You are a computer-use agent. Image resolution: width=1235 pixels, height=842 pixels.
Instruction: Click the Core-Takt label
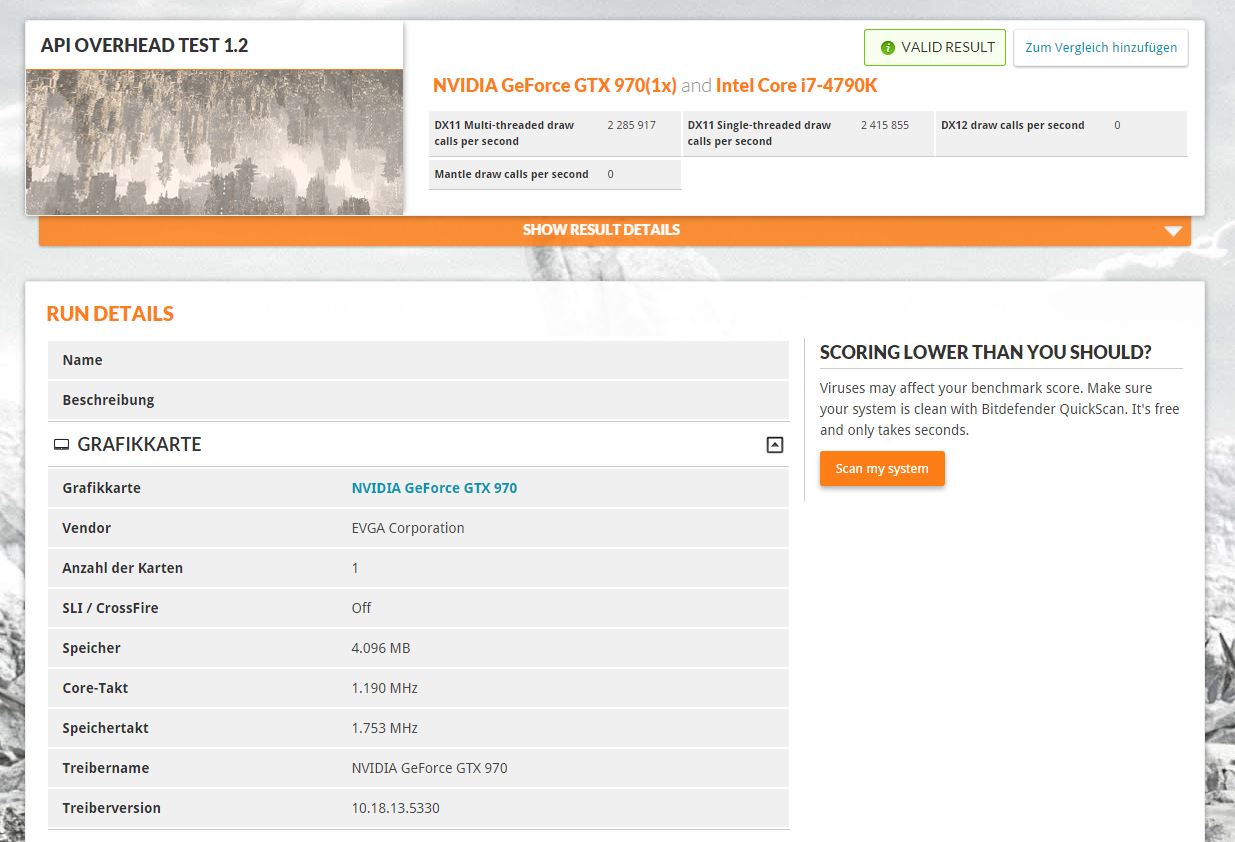(x=95, y=688)
